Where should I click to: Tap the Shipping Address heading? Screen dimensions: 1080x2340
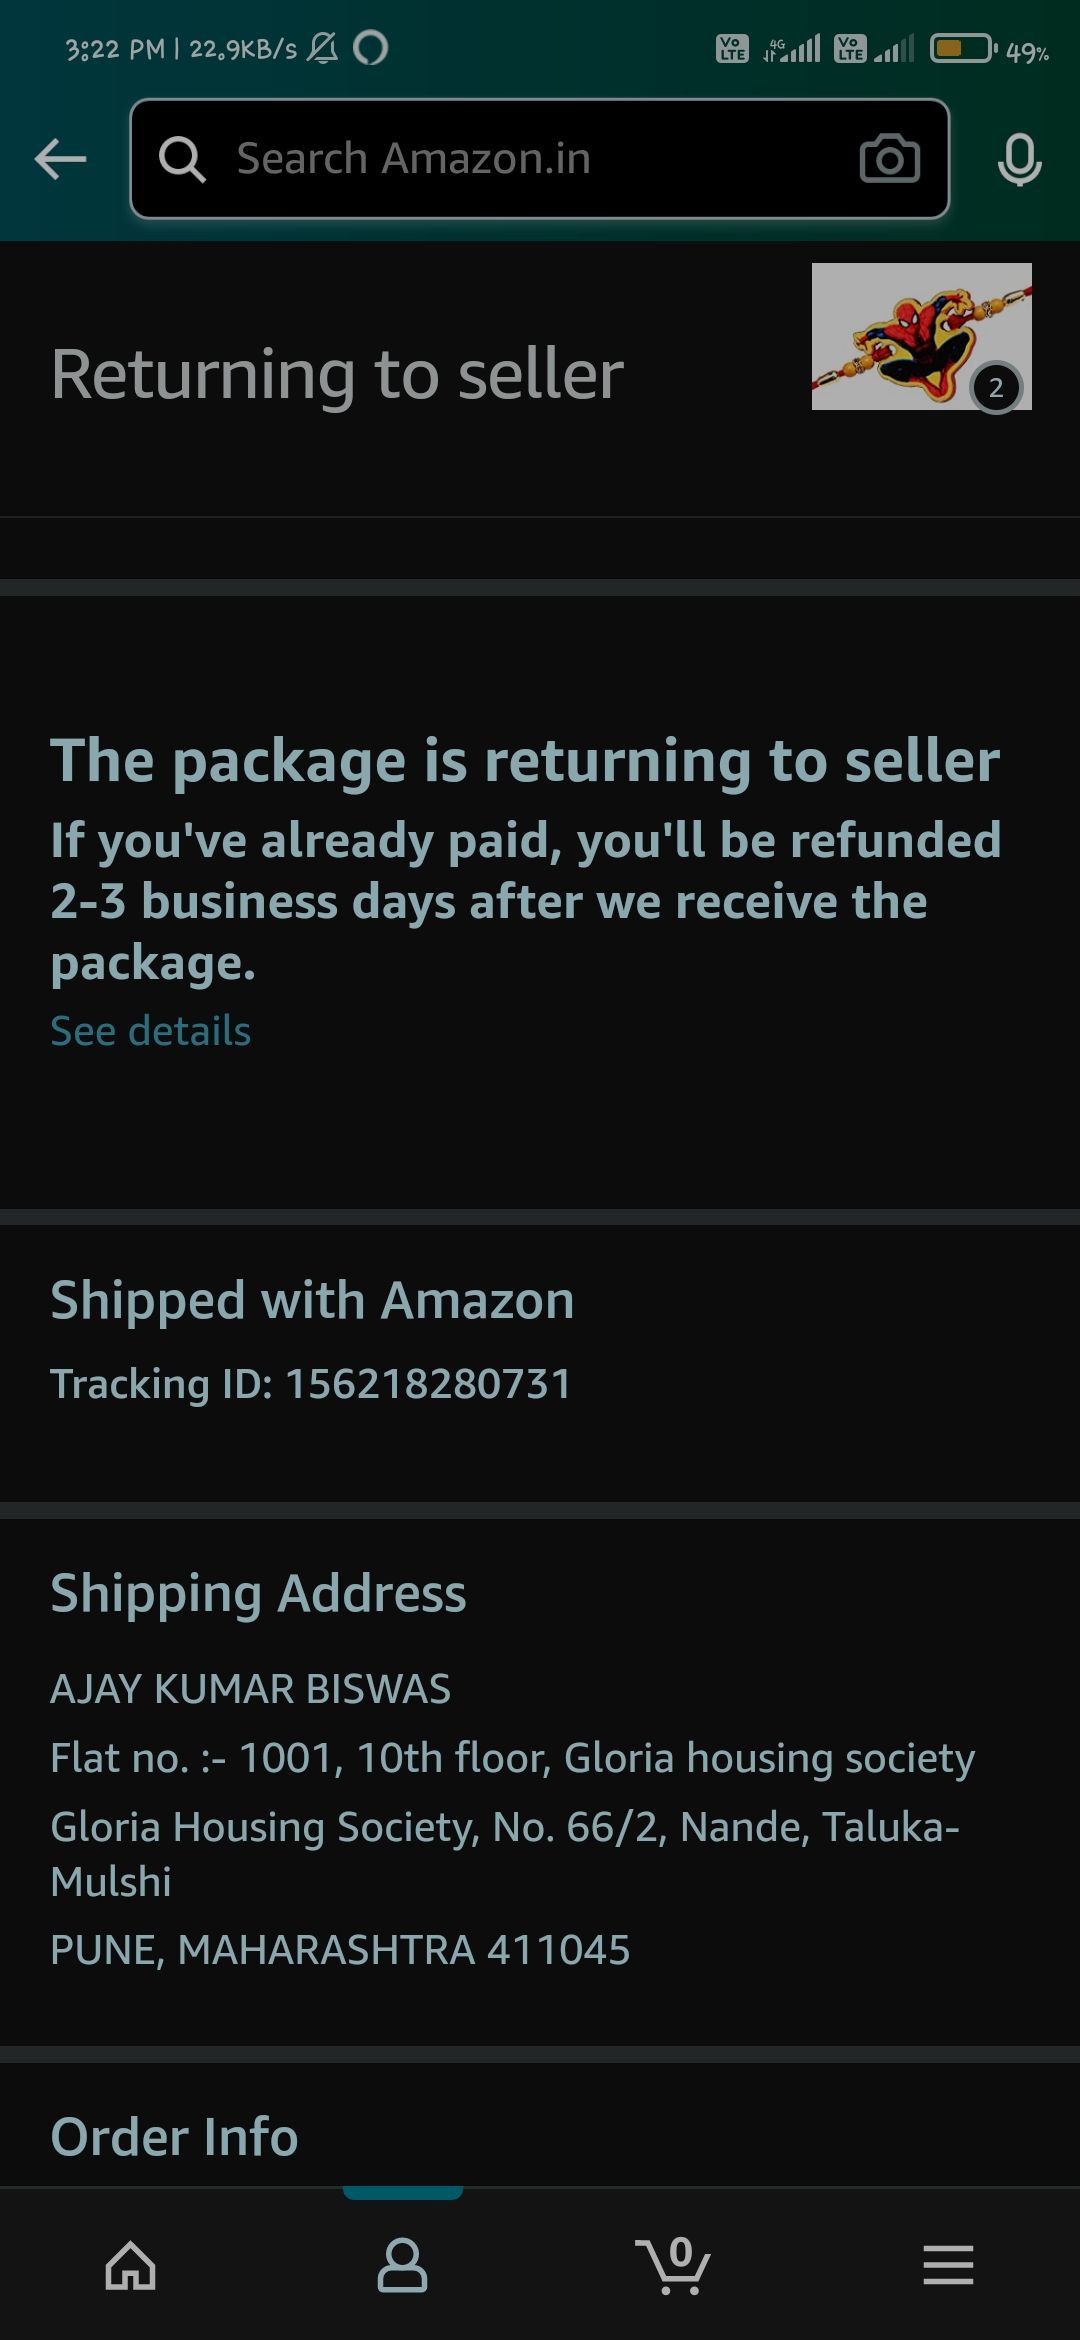(x=258, y=1593)
